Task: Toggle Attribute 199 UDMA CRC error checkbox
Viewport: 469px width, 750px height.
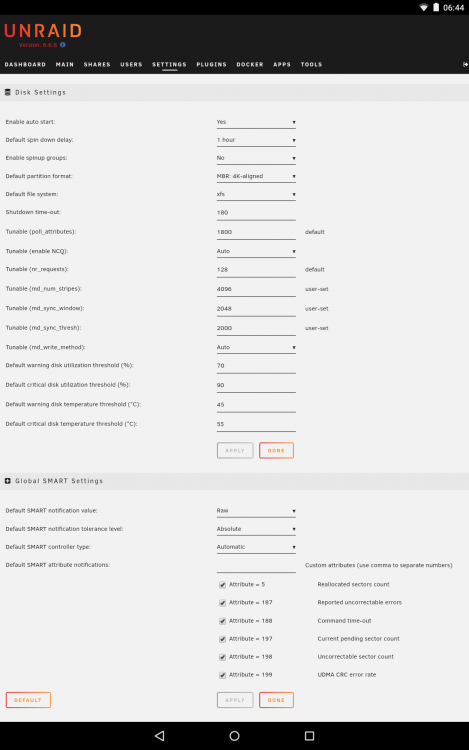Action: click(222, 675)
